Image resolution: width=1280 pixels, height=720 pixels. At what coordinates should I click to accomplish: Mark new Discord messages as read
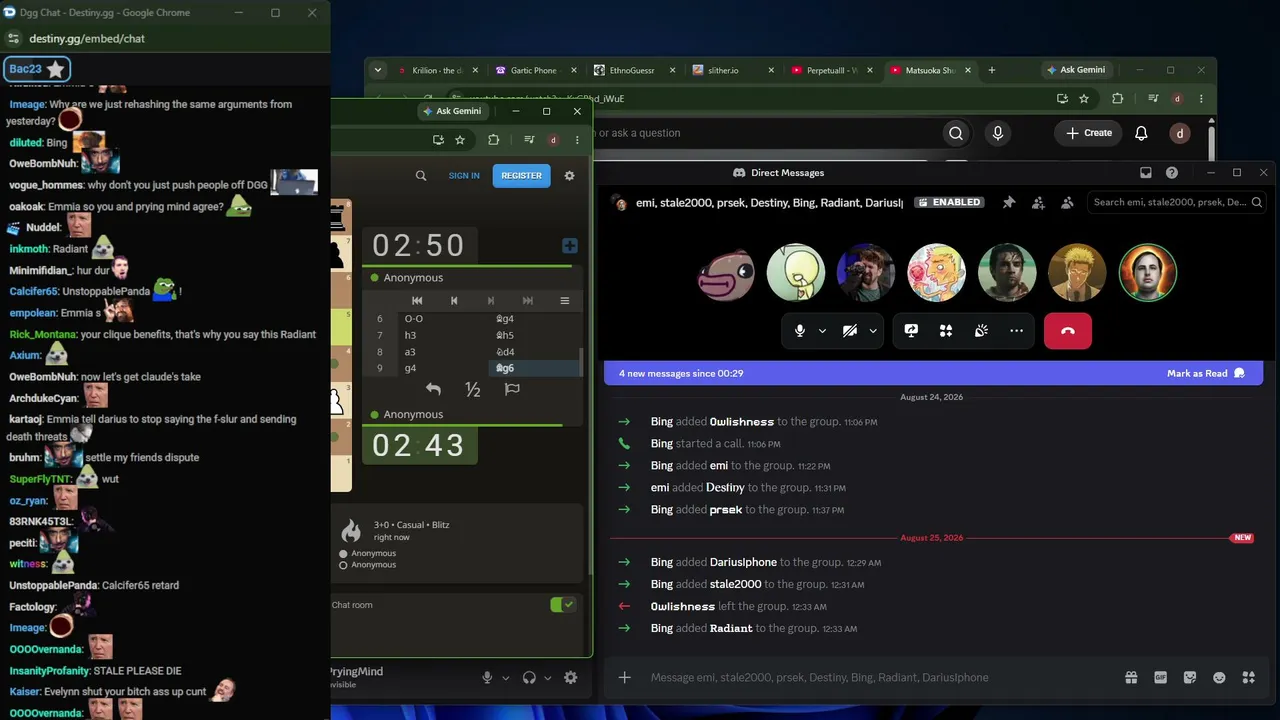point(1205,373)
